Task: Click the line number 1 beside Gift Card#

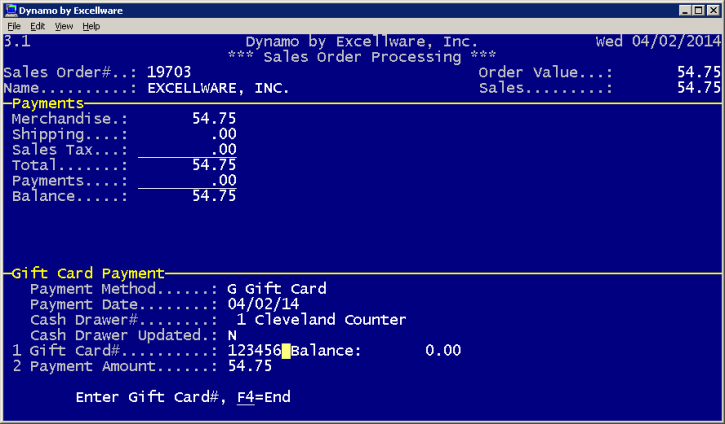Action: click(17, 350)
